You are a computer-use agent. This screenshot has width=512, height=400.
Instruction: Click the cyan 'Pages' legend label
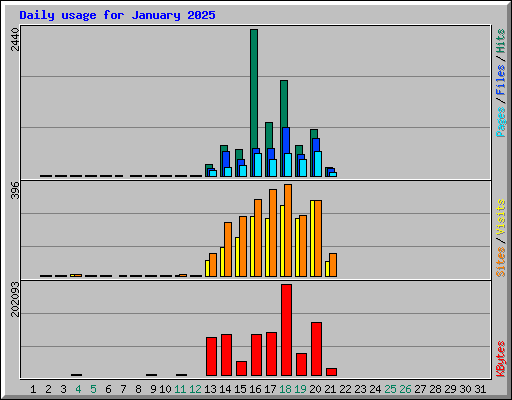[500, 122]
